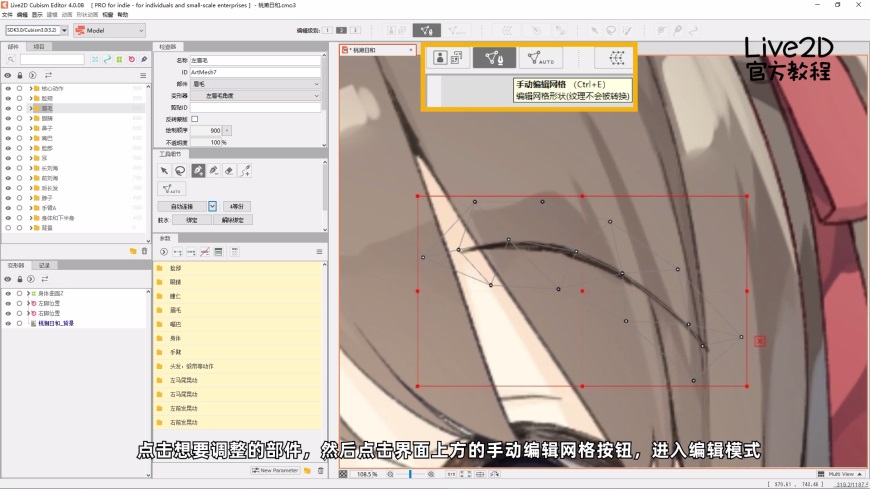Open the 部件 dropdown in inspector

[x=256, y=84]
